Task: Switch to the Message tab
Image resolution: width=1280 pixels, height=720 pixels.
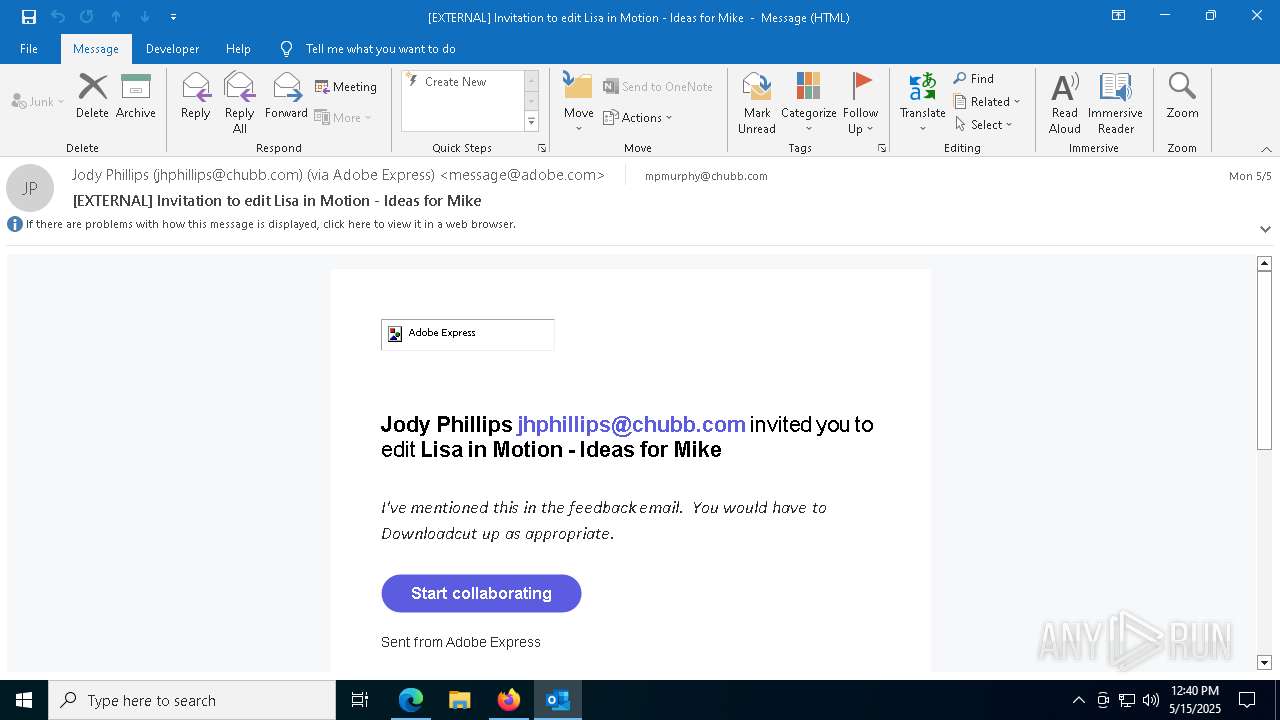Action: (96, 49)
